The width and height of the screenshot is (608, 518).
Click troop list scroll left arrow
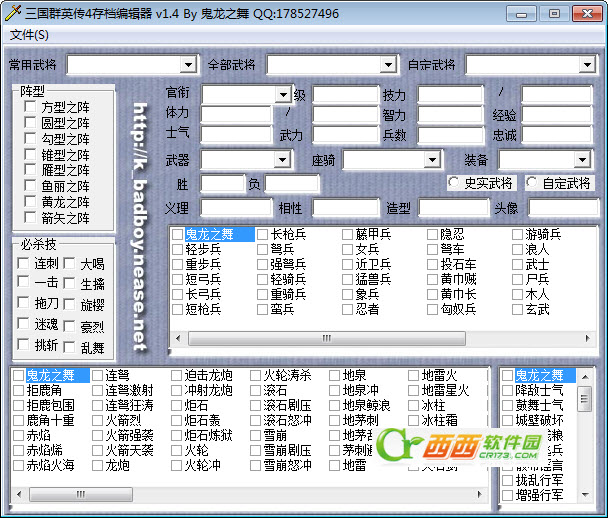(x=178, y=338)
